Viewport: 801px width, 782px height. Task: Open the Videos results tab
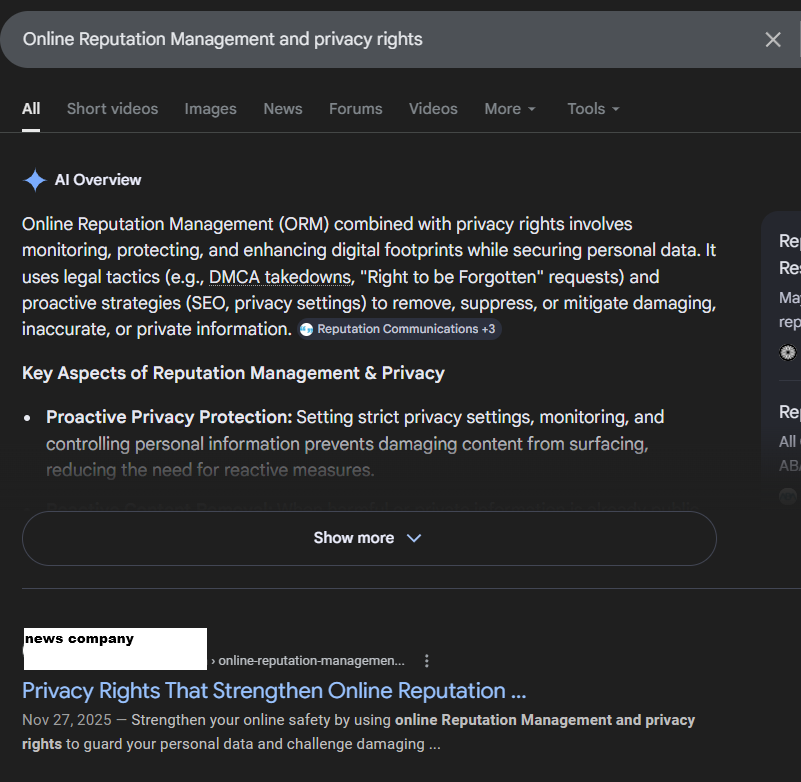[x=433, y=109]
